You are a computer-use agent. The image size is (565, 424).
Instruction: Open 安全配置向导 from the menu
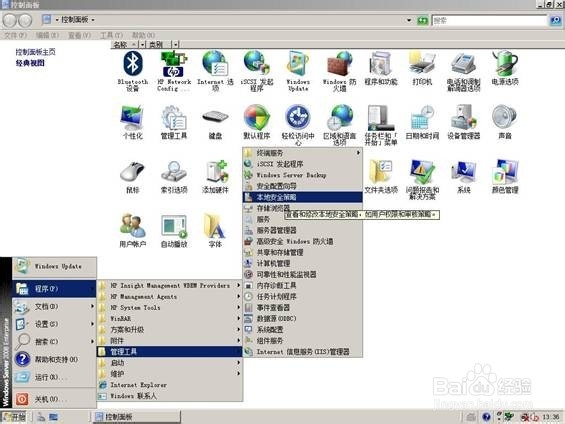click(303, 186)
